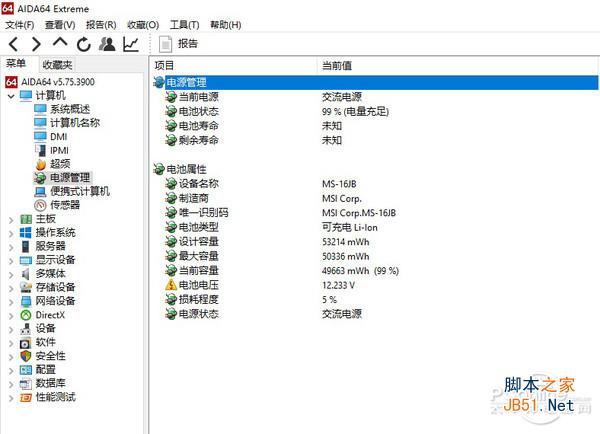Go up one level with the up arrow
The width and height of the screenshot is (600, 434).
[60, 43]
